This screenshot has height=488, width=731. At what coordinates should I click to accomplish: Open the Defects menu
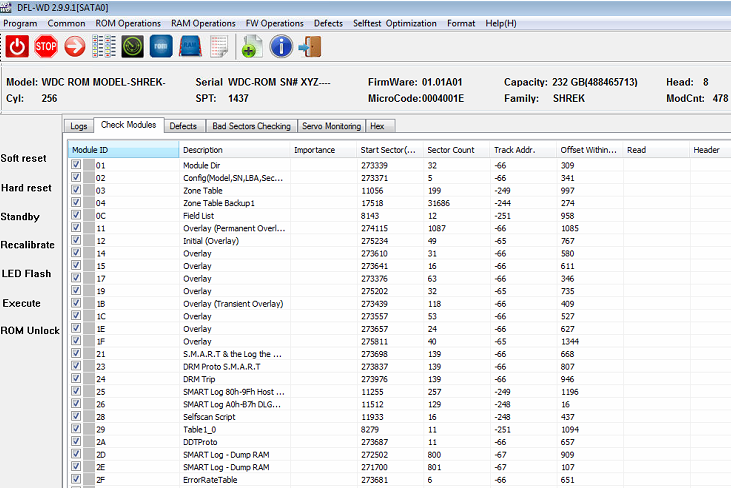(328, 23)
